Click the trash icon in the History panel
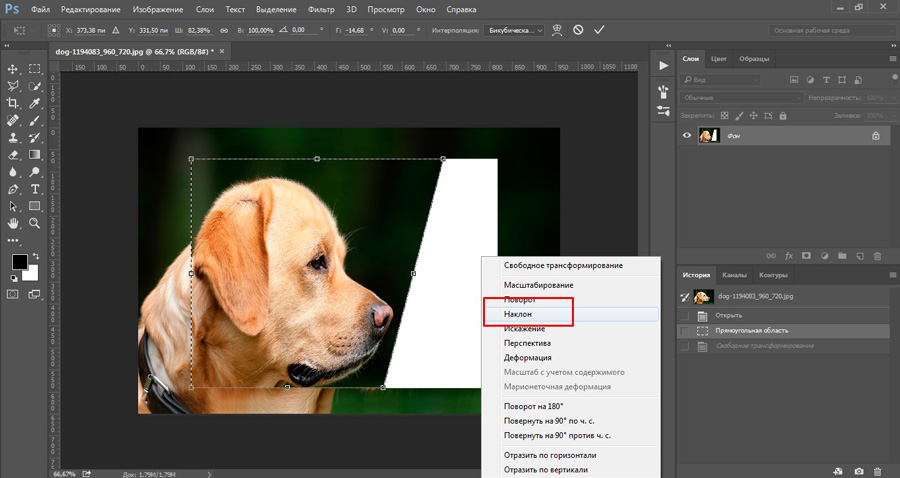This screenshot has height=478, width=900. point(878,470)
